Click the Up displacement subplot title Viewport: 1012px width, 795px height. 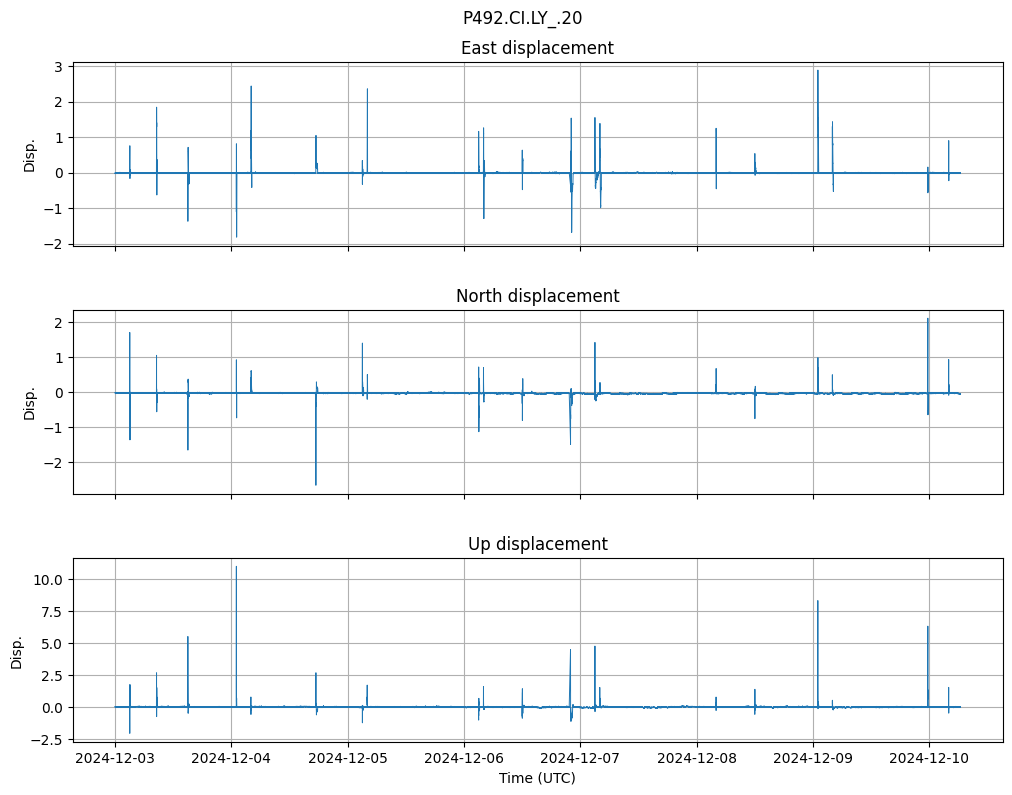(x=537, y=544)
